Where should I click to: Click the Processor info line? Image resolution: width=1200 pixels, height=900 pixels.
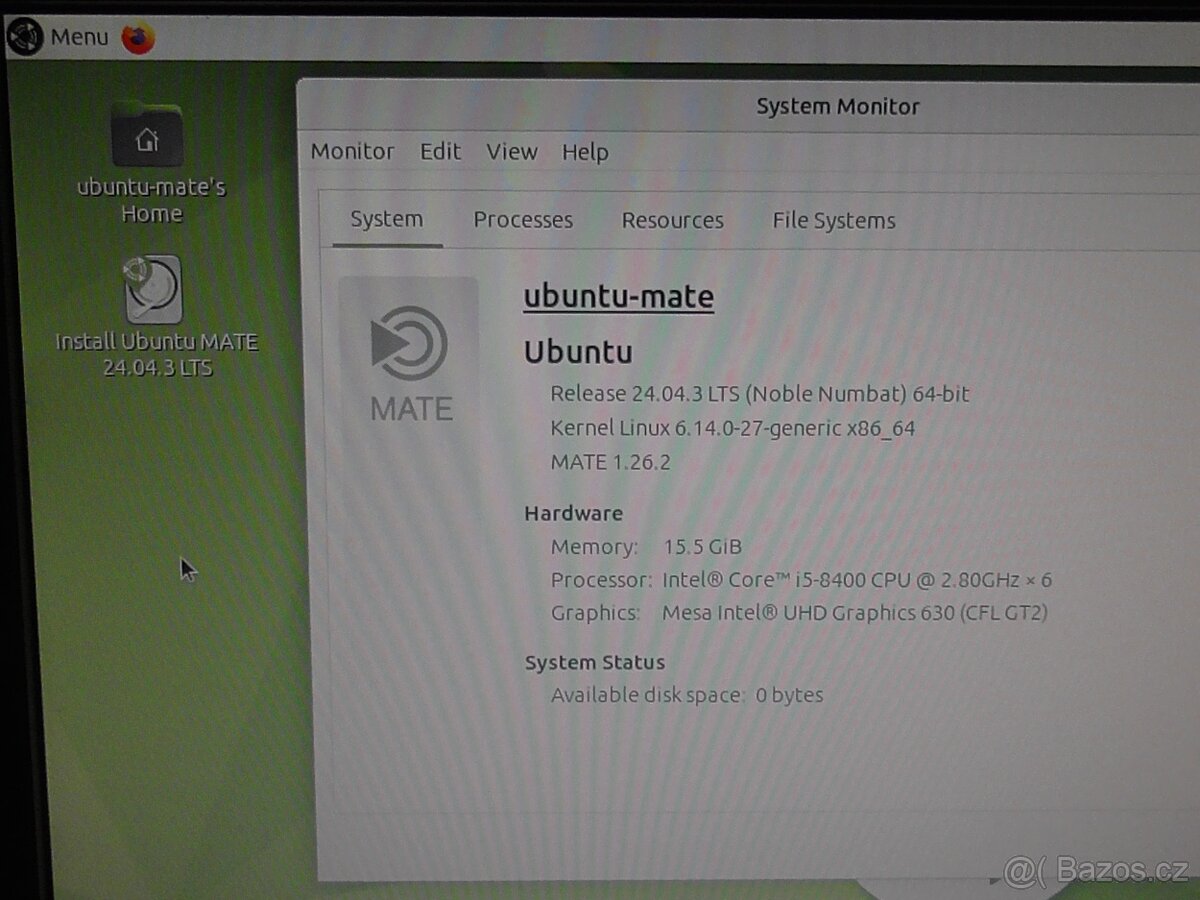pyautogui.click(x=800, y=580)
